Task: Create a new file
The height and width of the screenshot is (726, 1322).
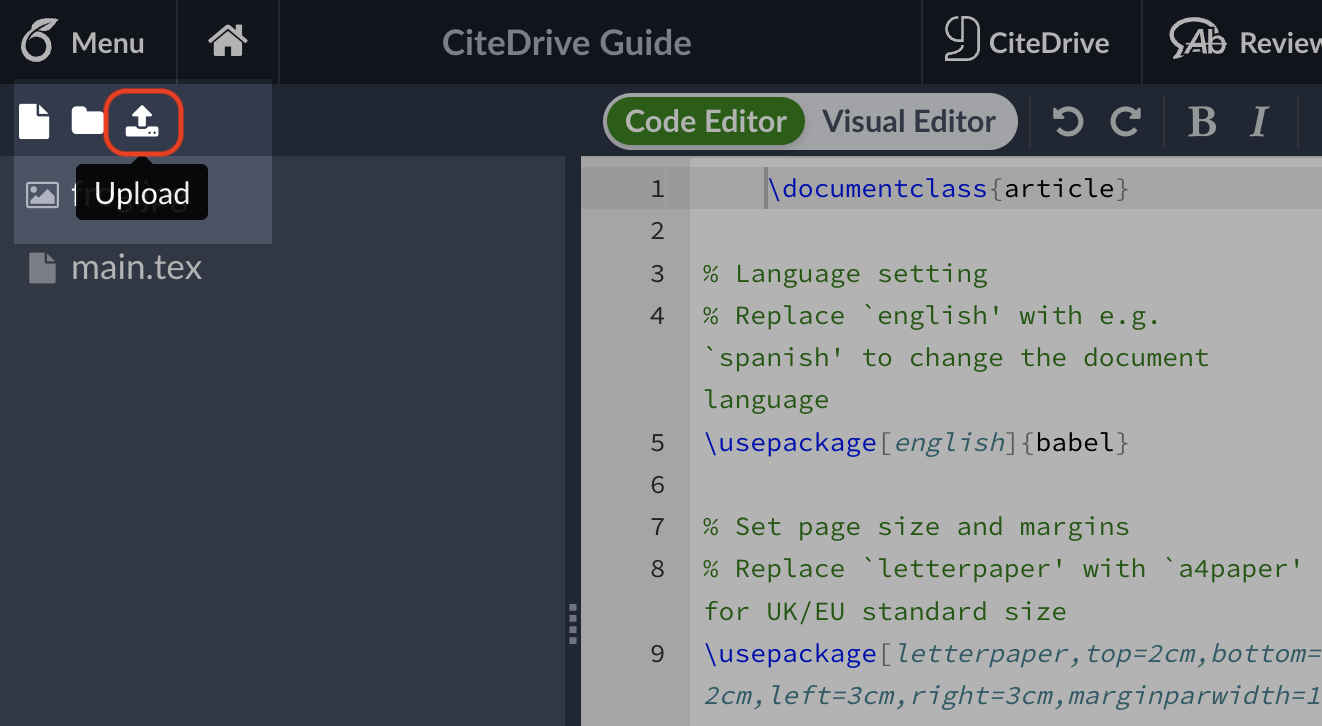Action: [x=34, y=122]
